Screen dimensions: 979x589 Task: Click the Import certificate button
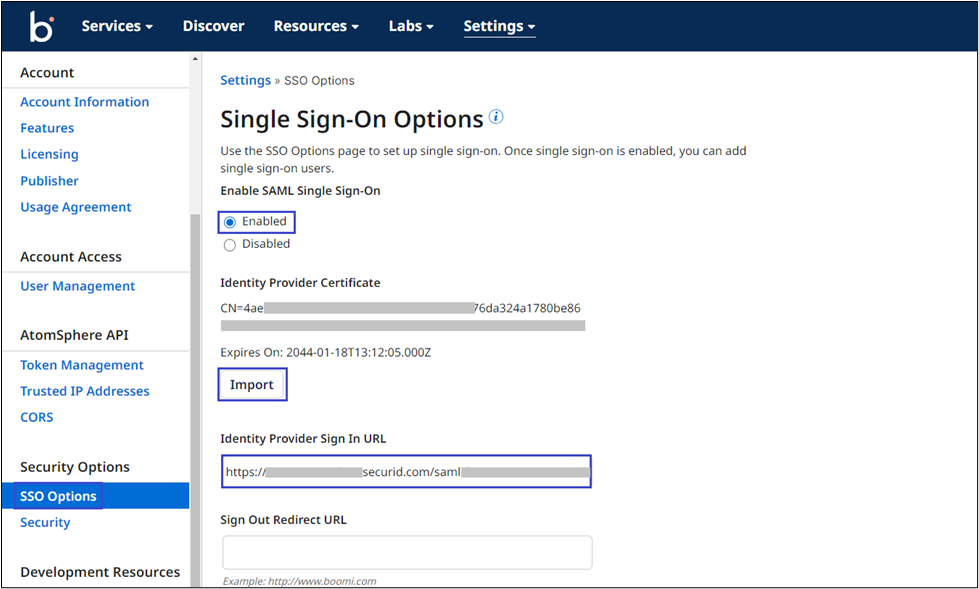[x=252, y=385]
